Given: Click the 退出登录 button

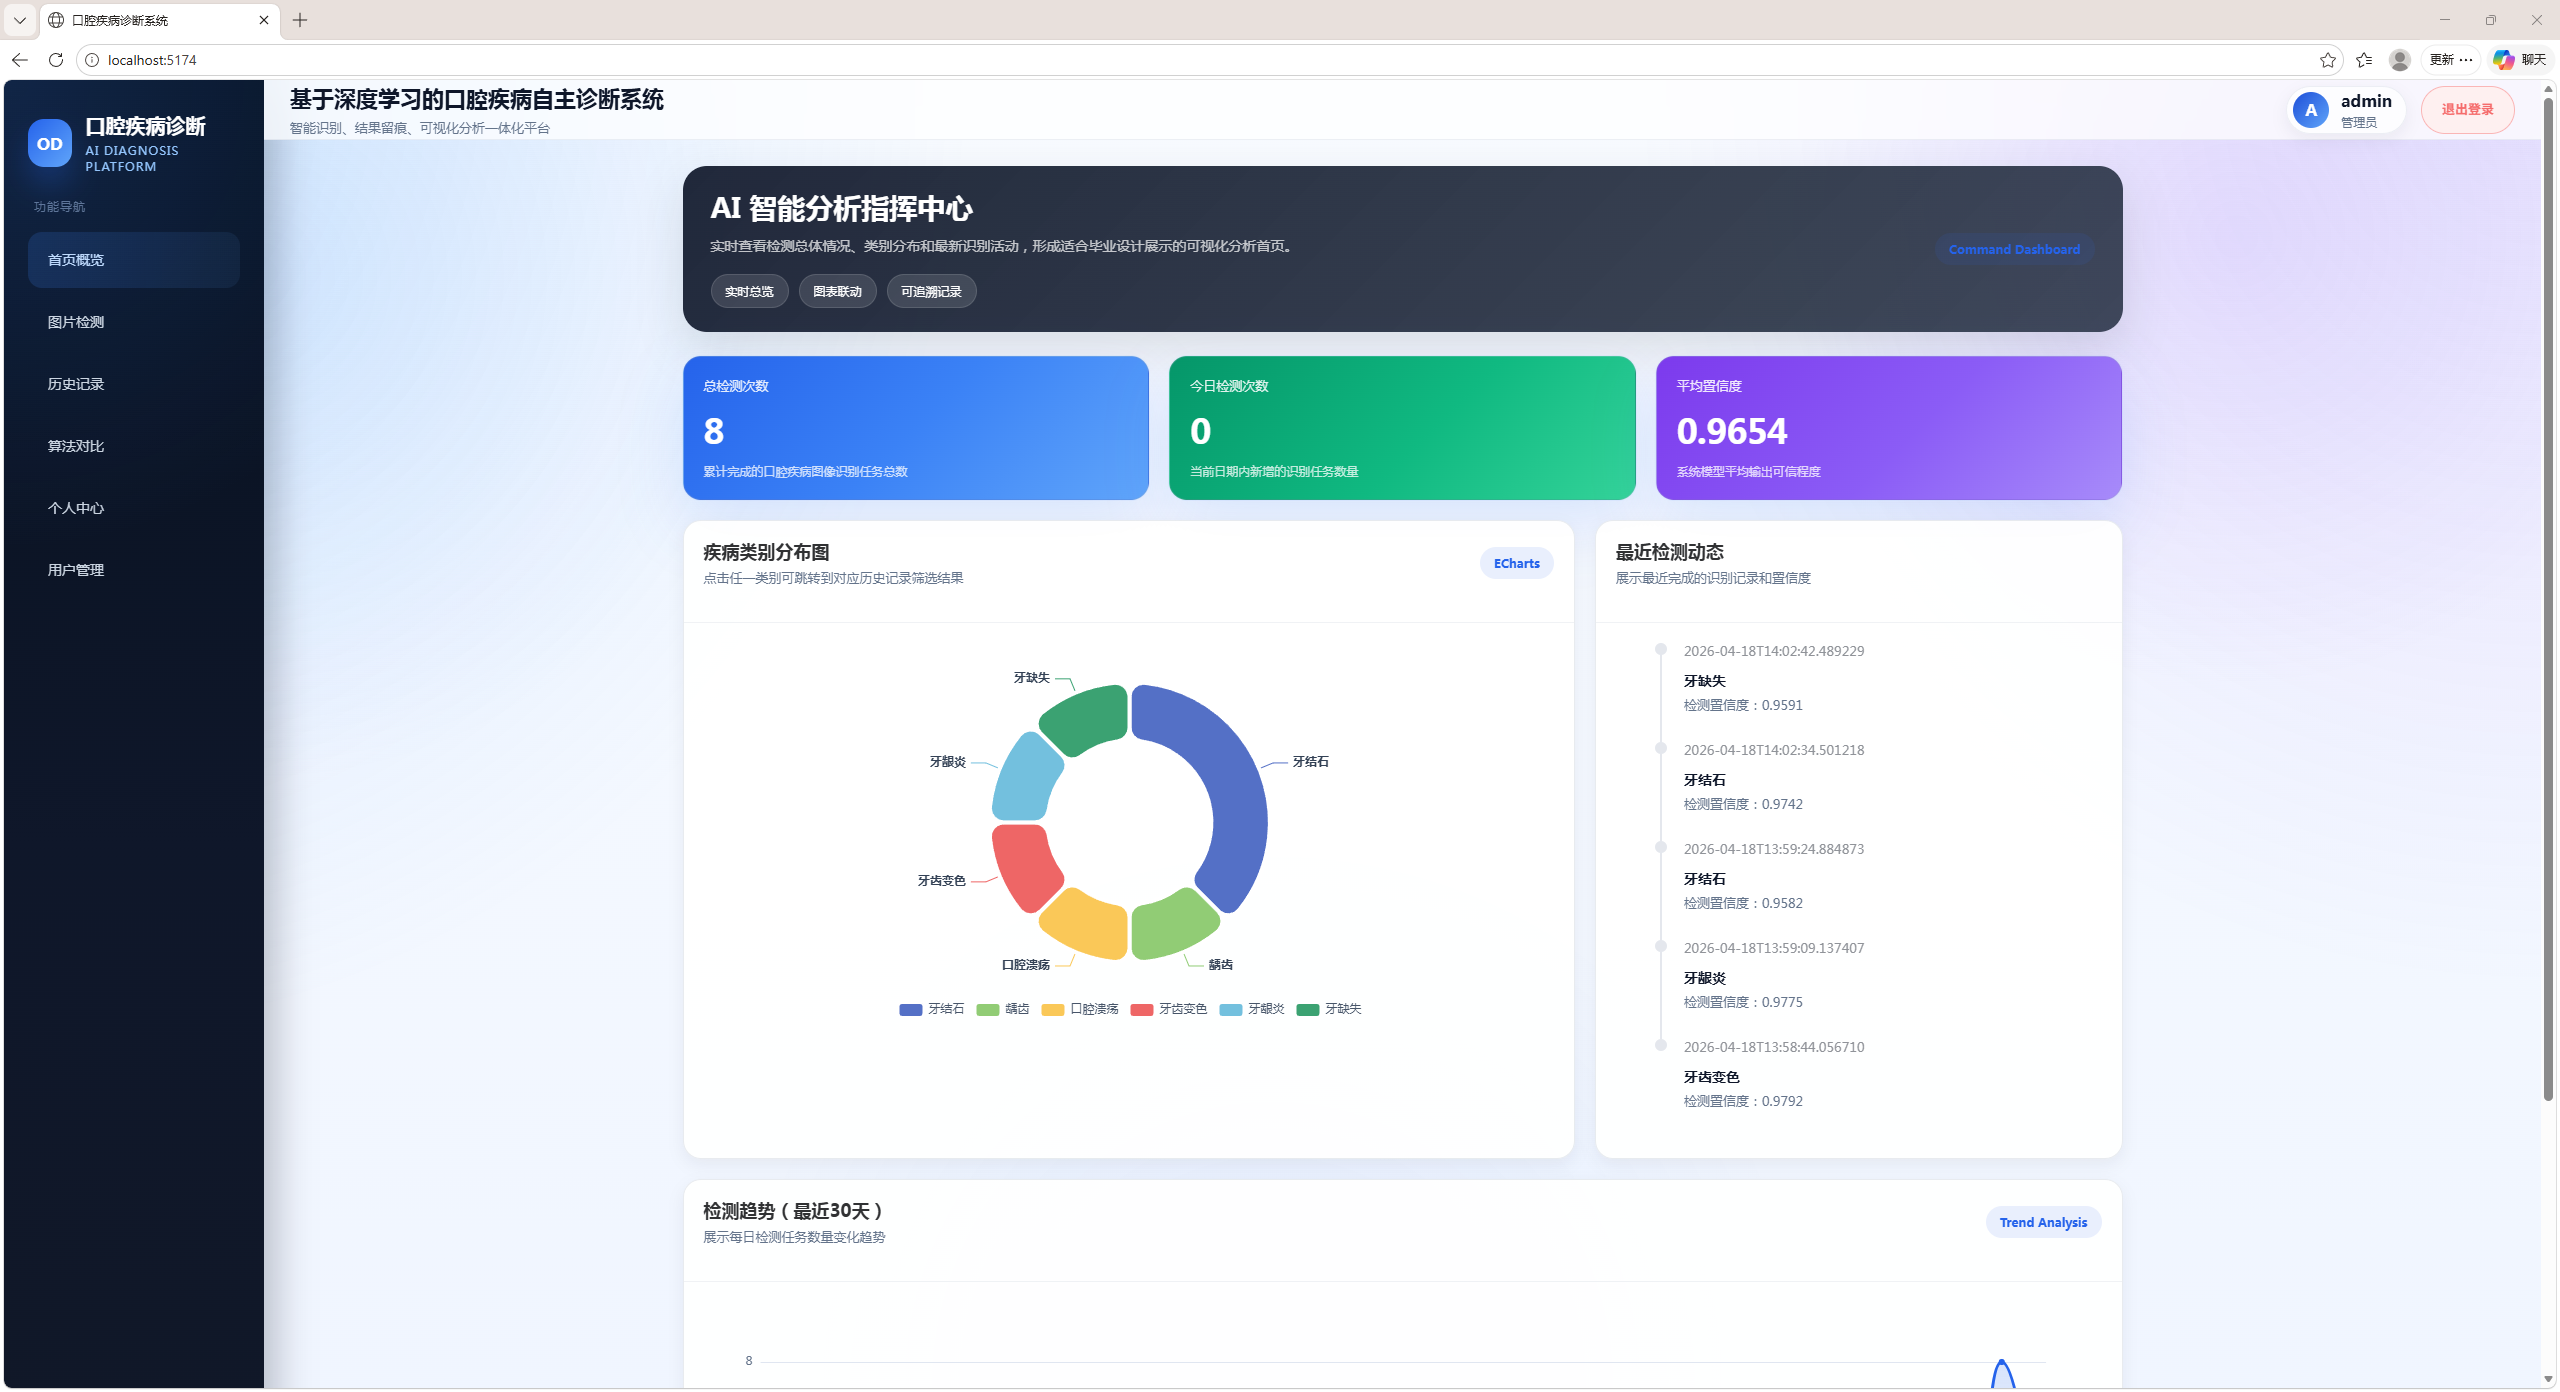Looking at the screenshot, I should [x=2466, y=110].
